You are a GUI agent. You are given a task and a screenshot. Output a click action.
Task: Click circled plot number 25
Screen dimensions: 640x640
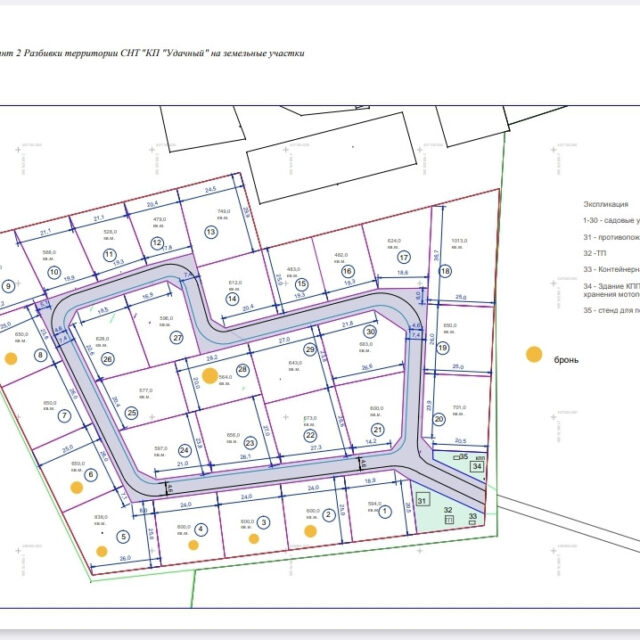pos(131,413)
